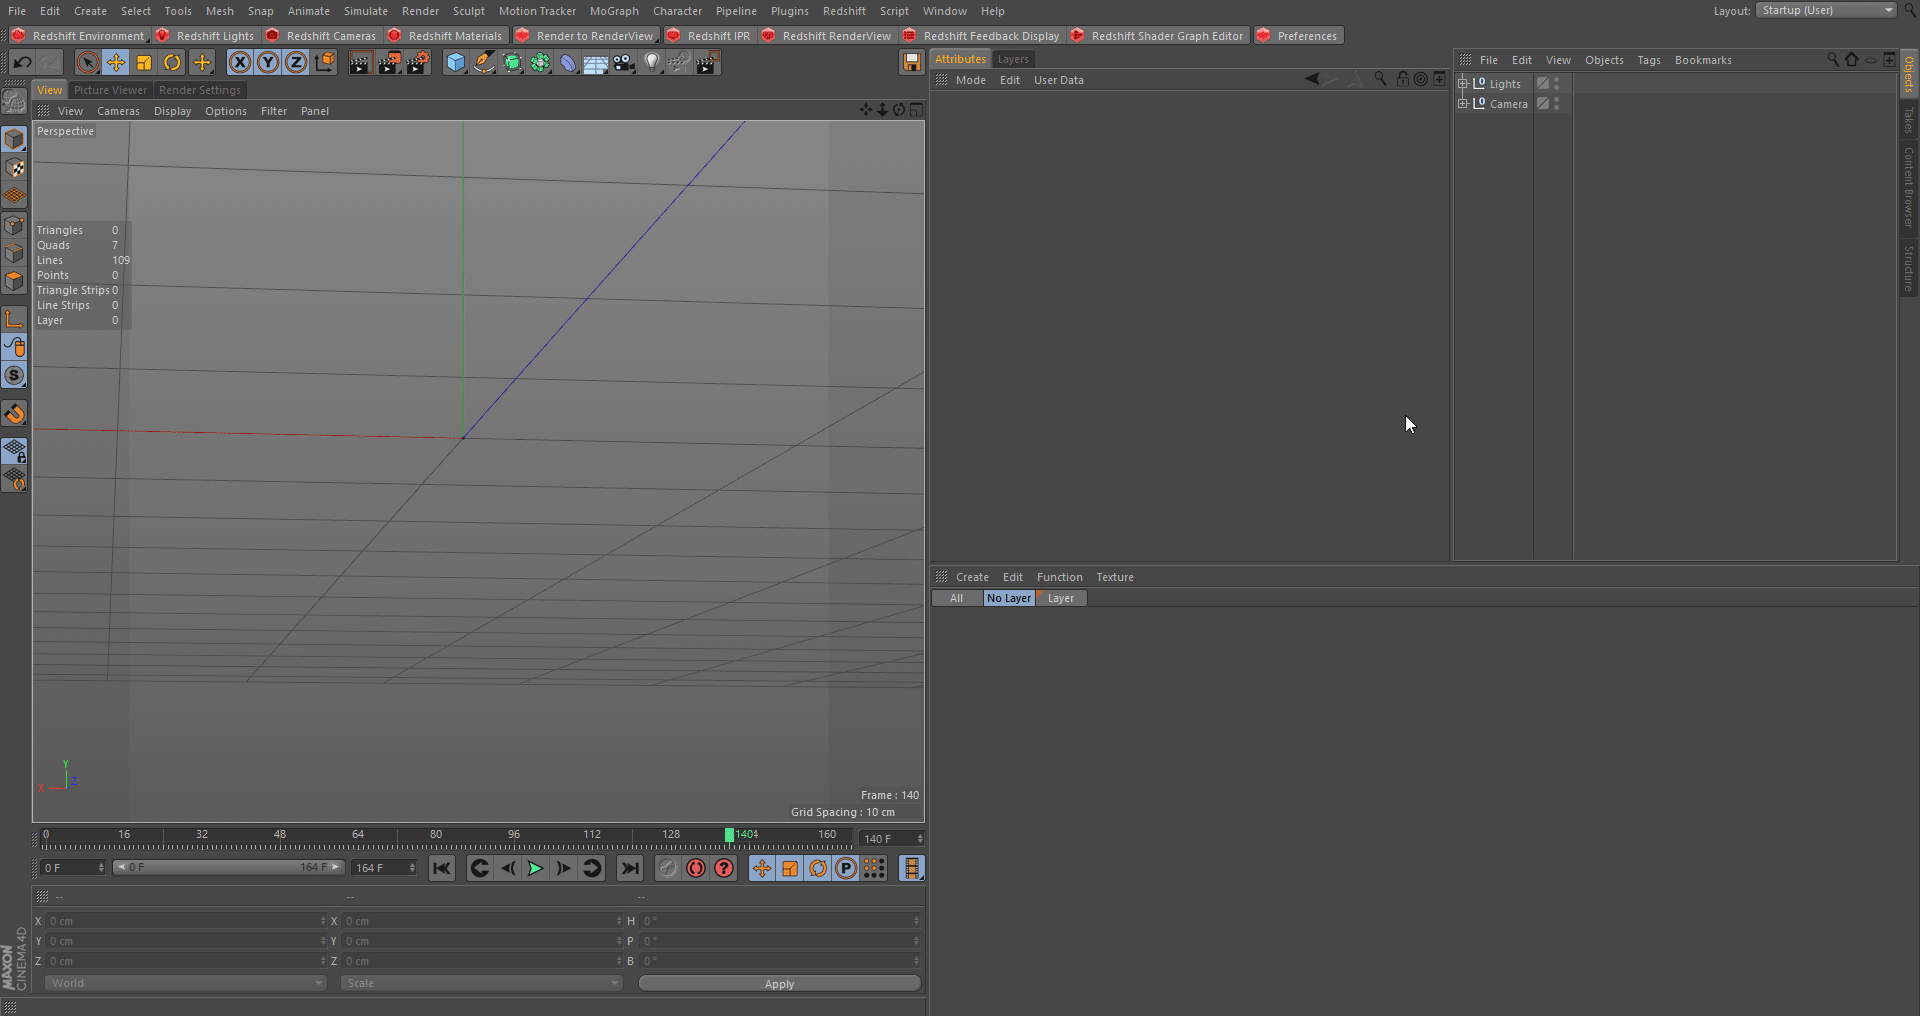This screenshot has height=1016, width=1920.
Task: Toggle X axis lock
Action: [240, 63]
